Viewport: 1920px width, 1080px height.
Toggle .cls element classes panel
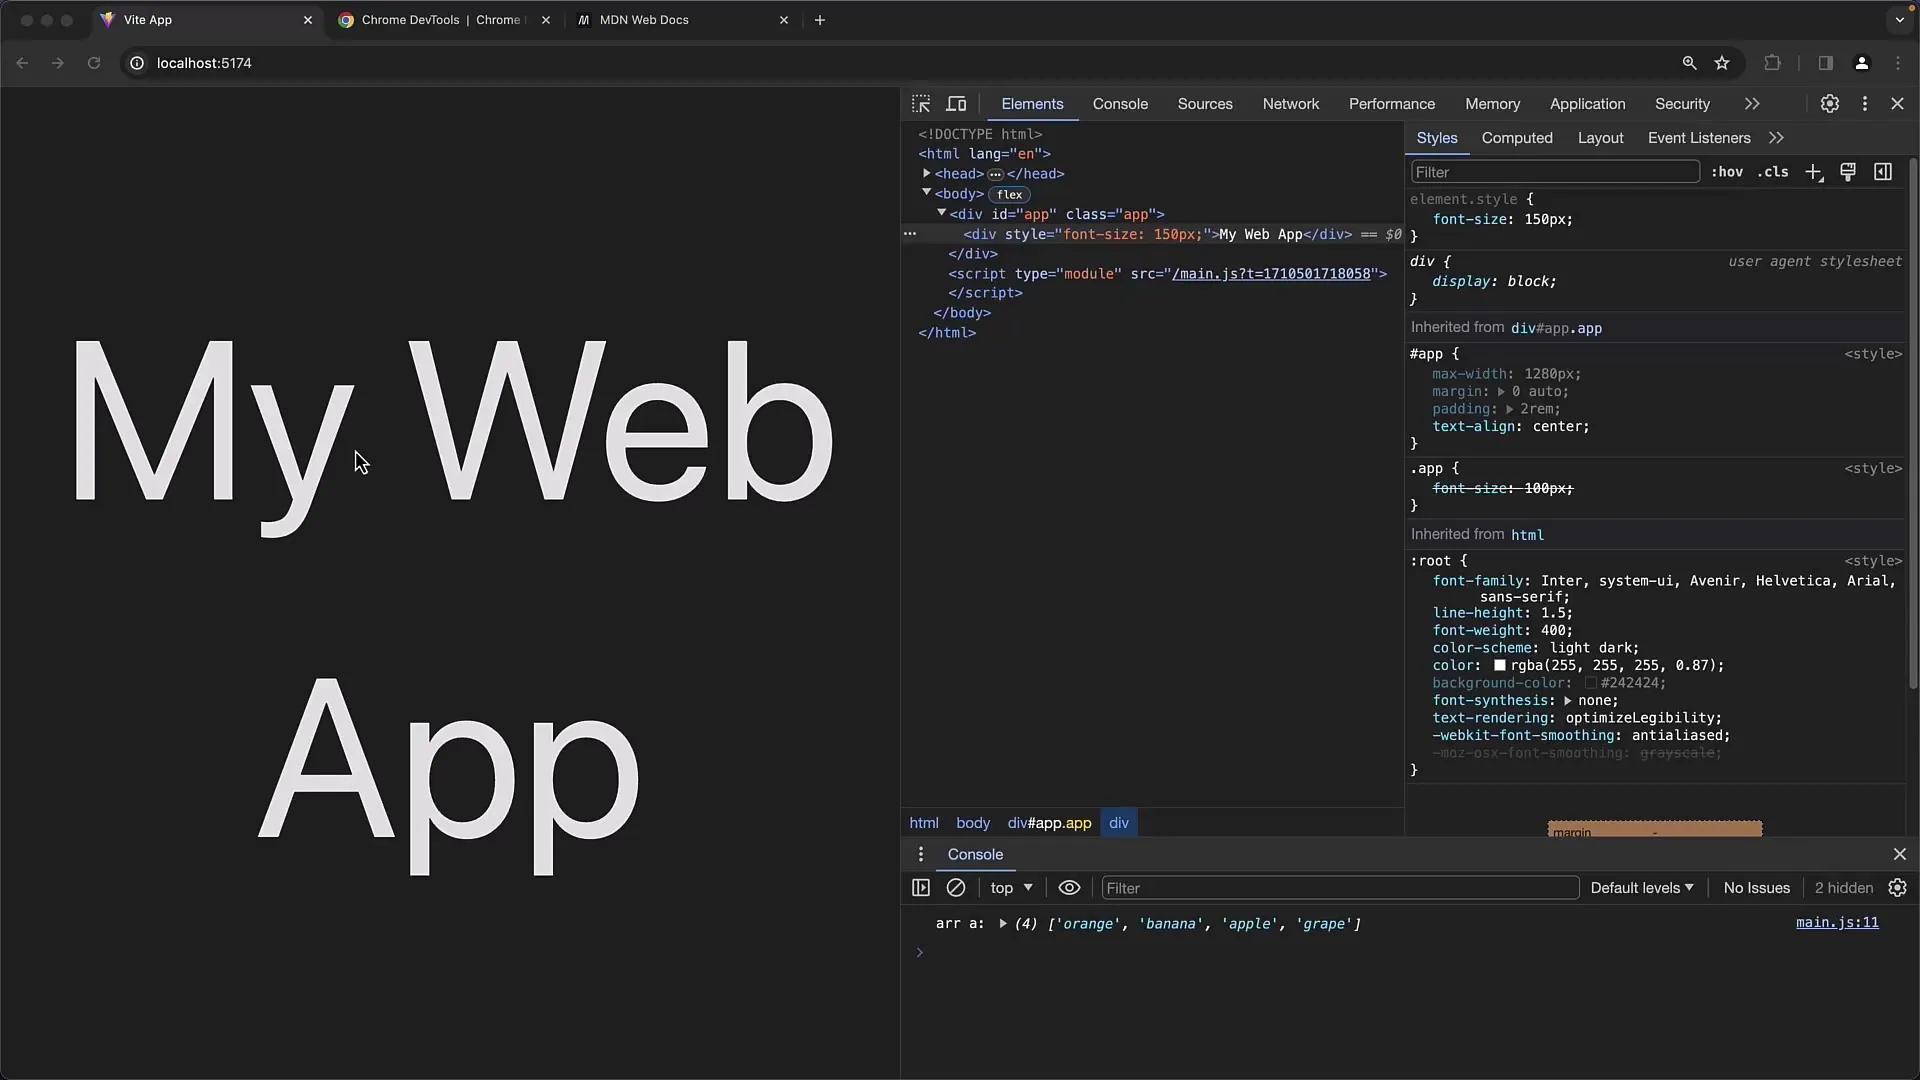coord(1773,172)
